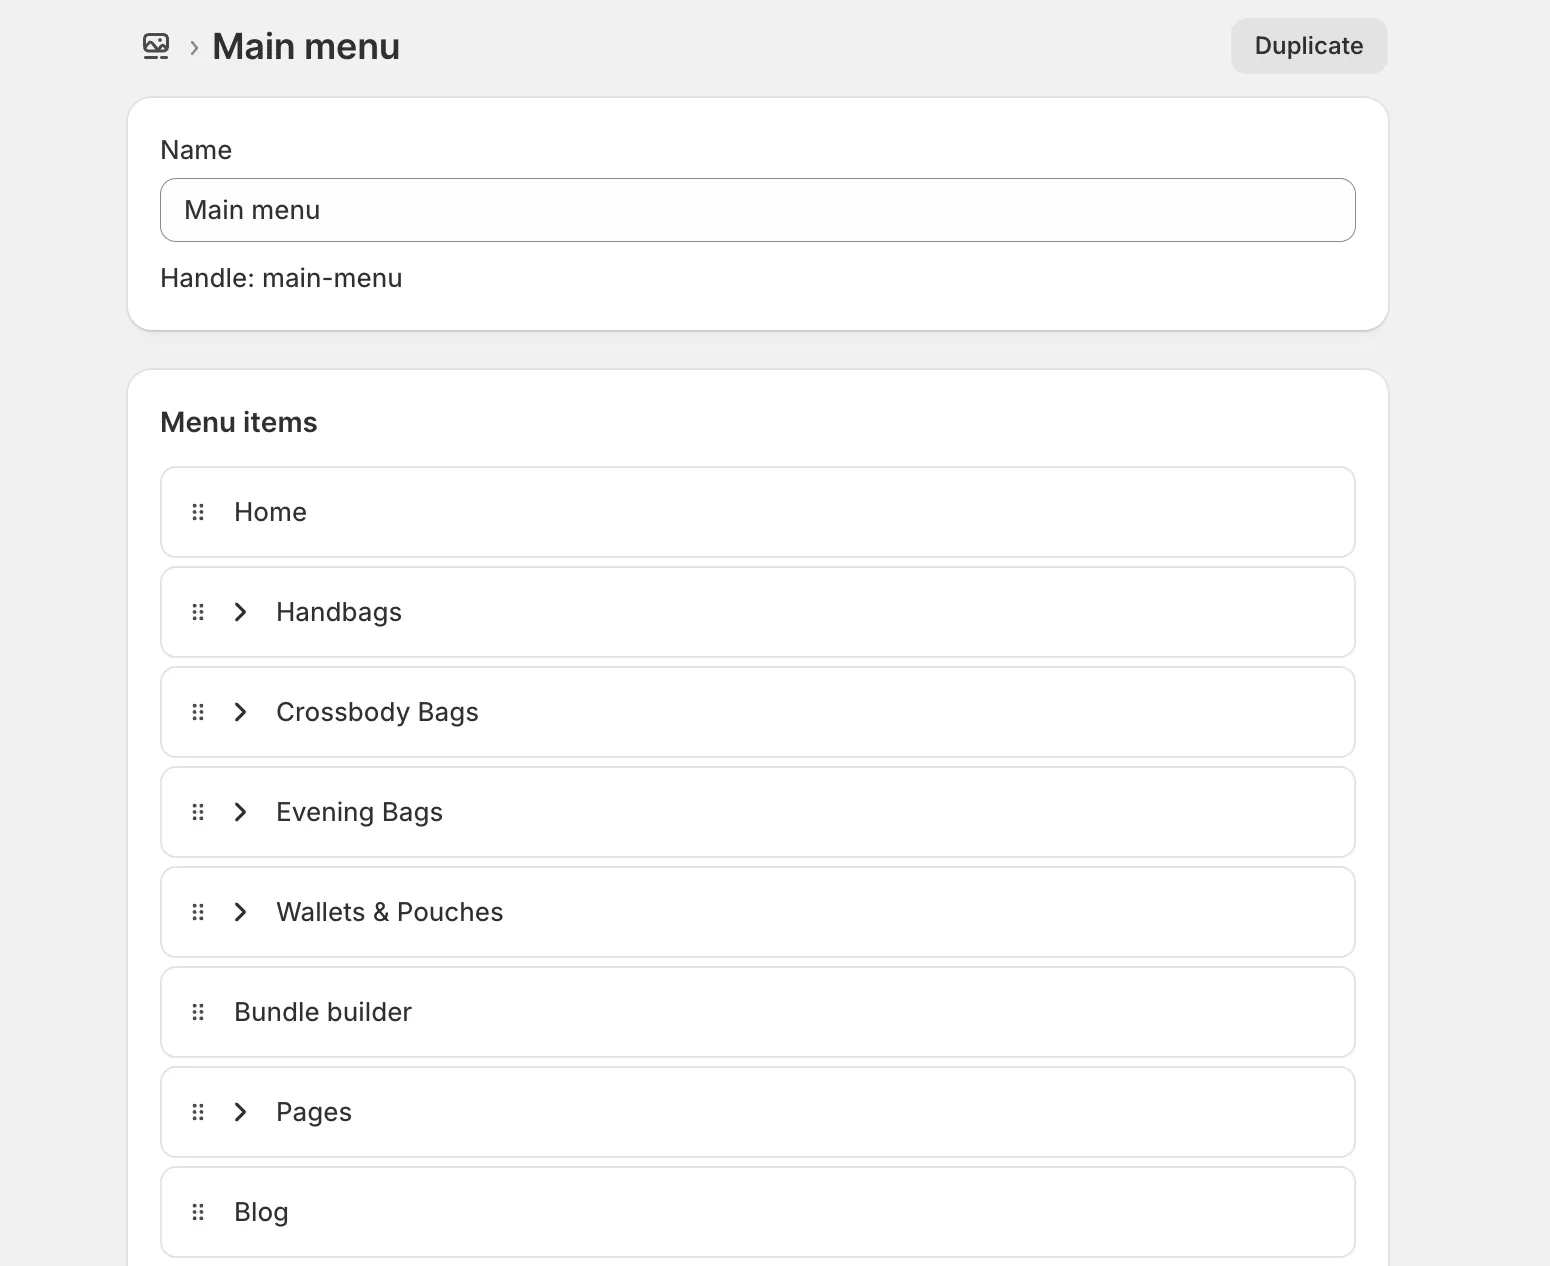Image resolution: width=1550 pixels, height=1266 pixels.
Task: Expand the Handbags menu item
Action: pyautogui.click(x=240, y=612)
